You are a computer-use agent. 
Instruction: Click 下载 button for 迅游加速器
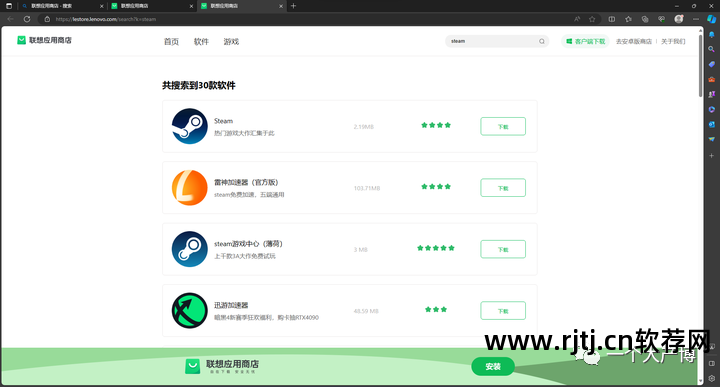coord(503,311)
